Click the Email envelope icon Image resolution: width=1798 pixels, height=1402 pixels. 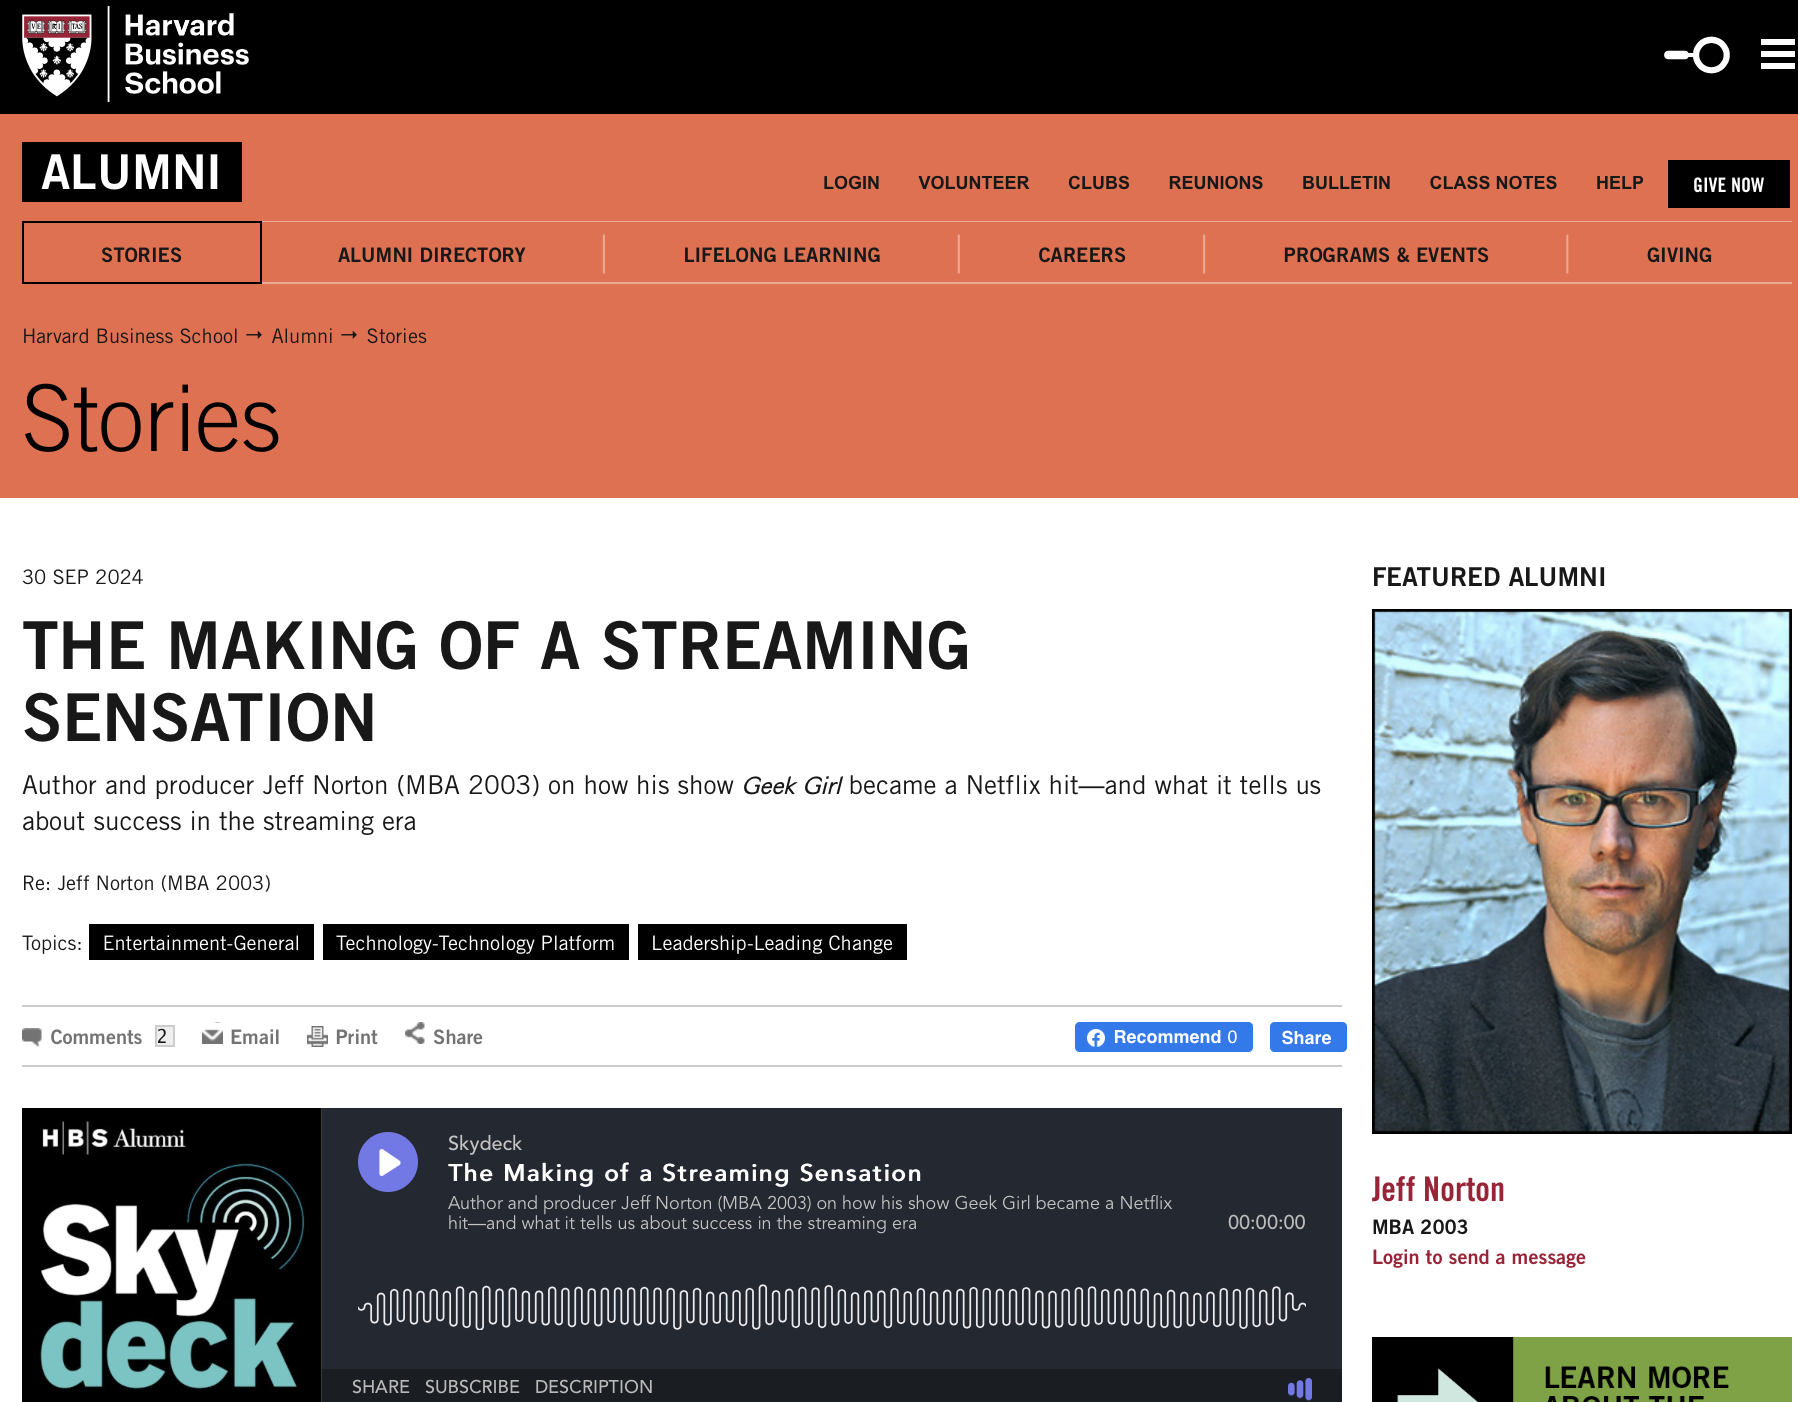tap(212, 1037)
